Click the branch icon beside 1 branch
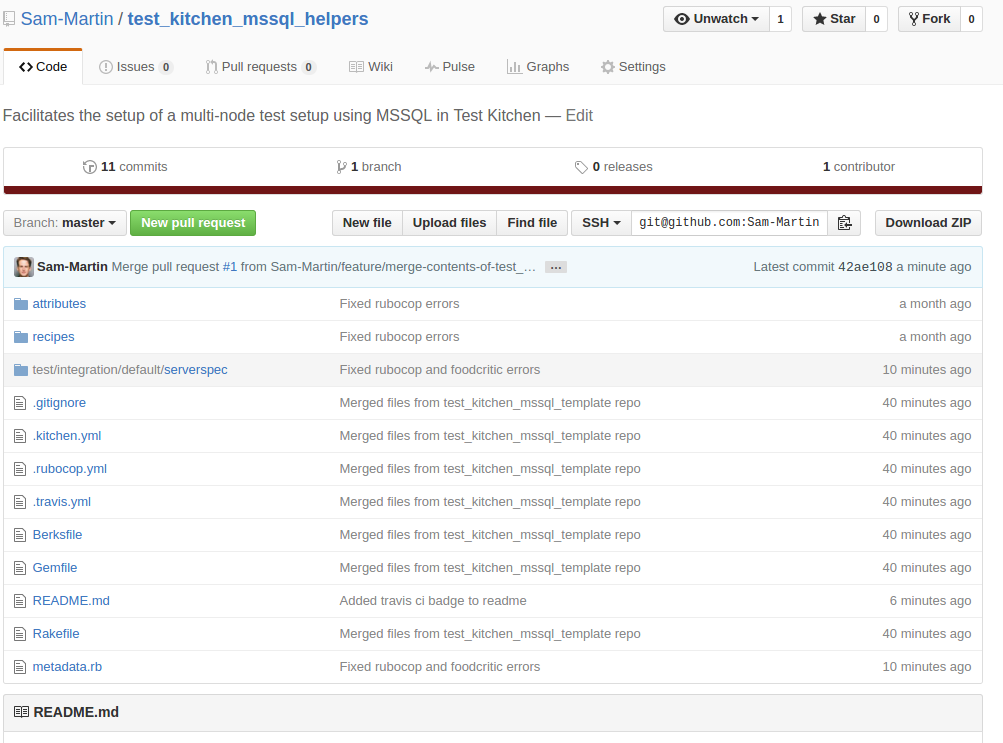Viewport: 1003px width, 743px height. 342,167
